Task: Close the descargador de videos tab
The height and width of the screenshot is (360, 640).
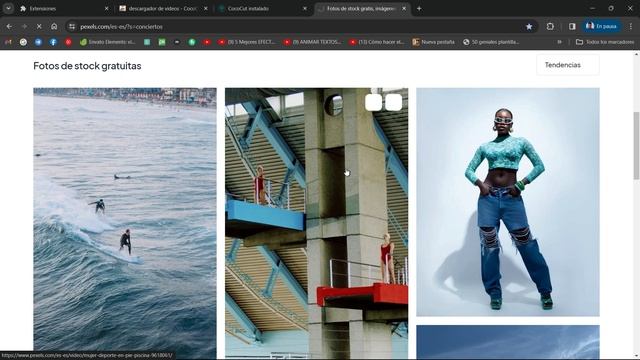Action: 206,9
